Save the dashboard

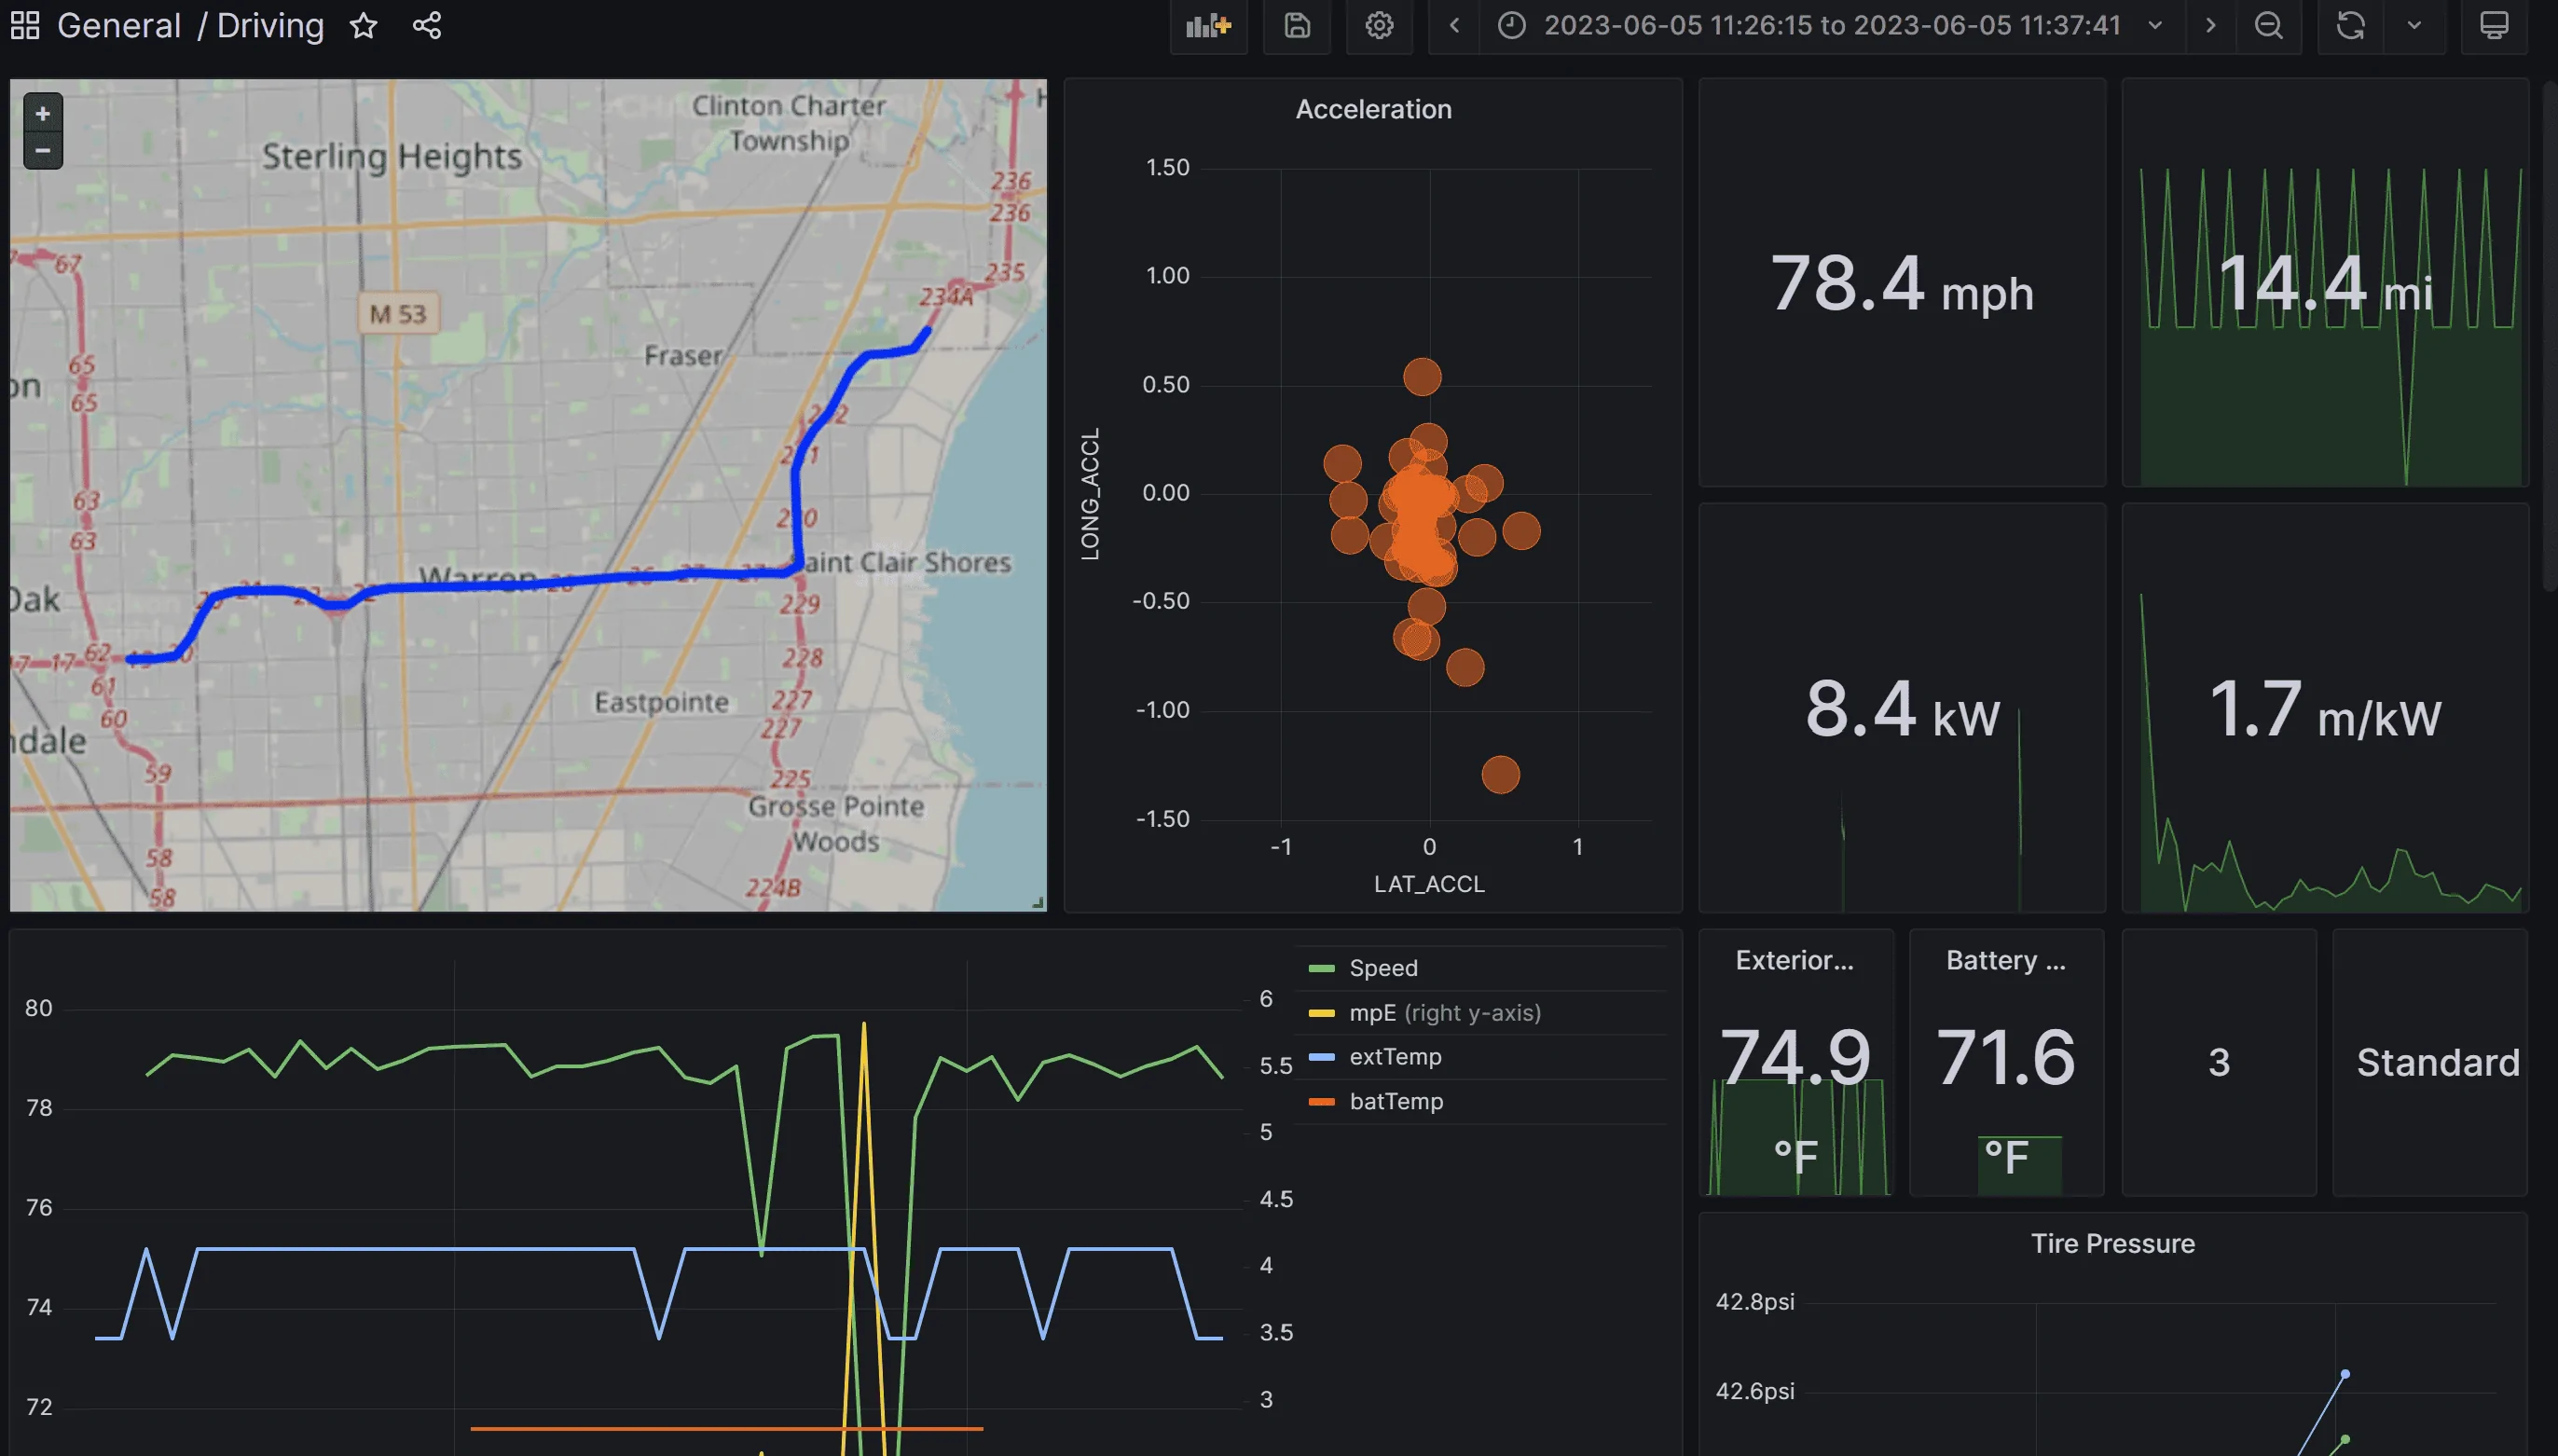click(1297, 26)
